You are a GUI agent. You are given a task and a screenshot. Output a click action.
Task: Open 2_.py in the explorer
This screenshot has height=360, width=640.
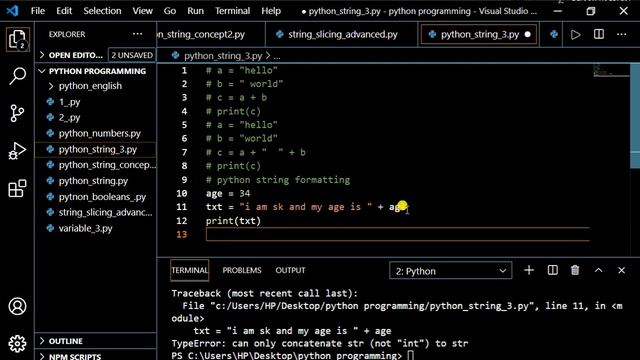69,118
